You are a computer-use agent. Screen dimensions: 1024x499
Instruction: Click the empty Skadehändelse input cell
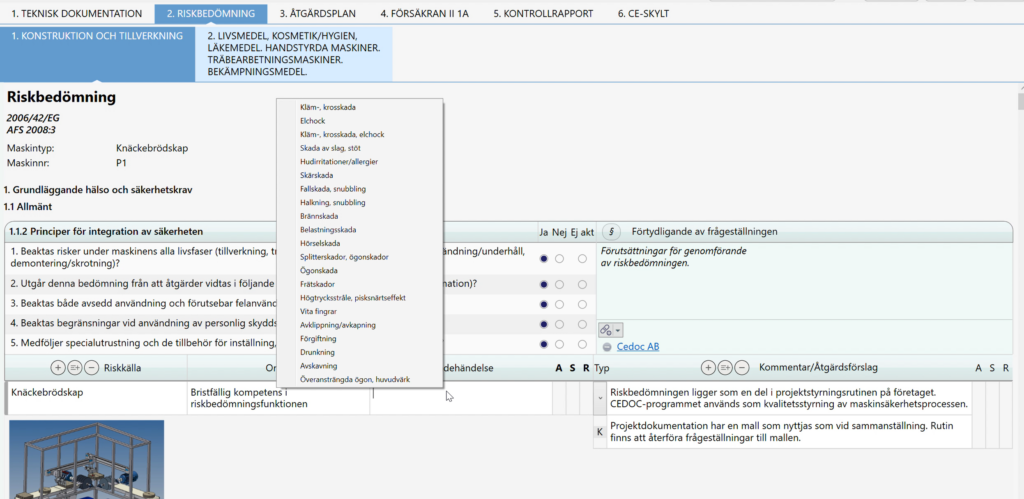click(461, 398)
